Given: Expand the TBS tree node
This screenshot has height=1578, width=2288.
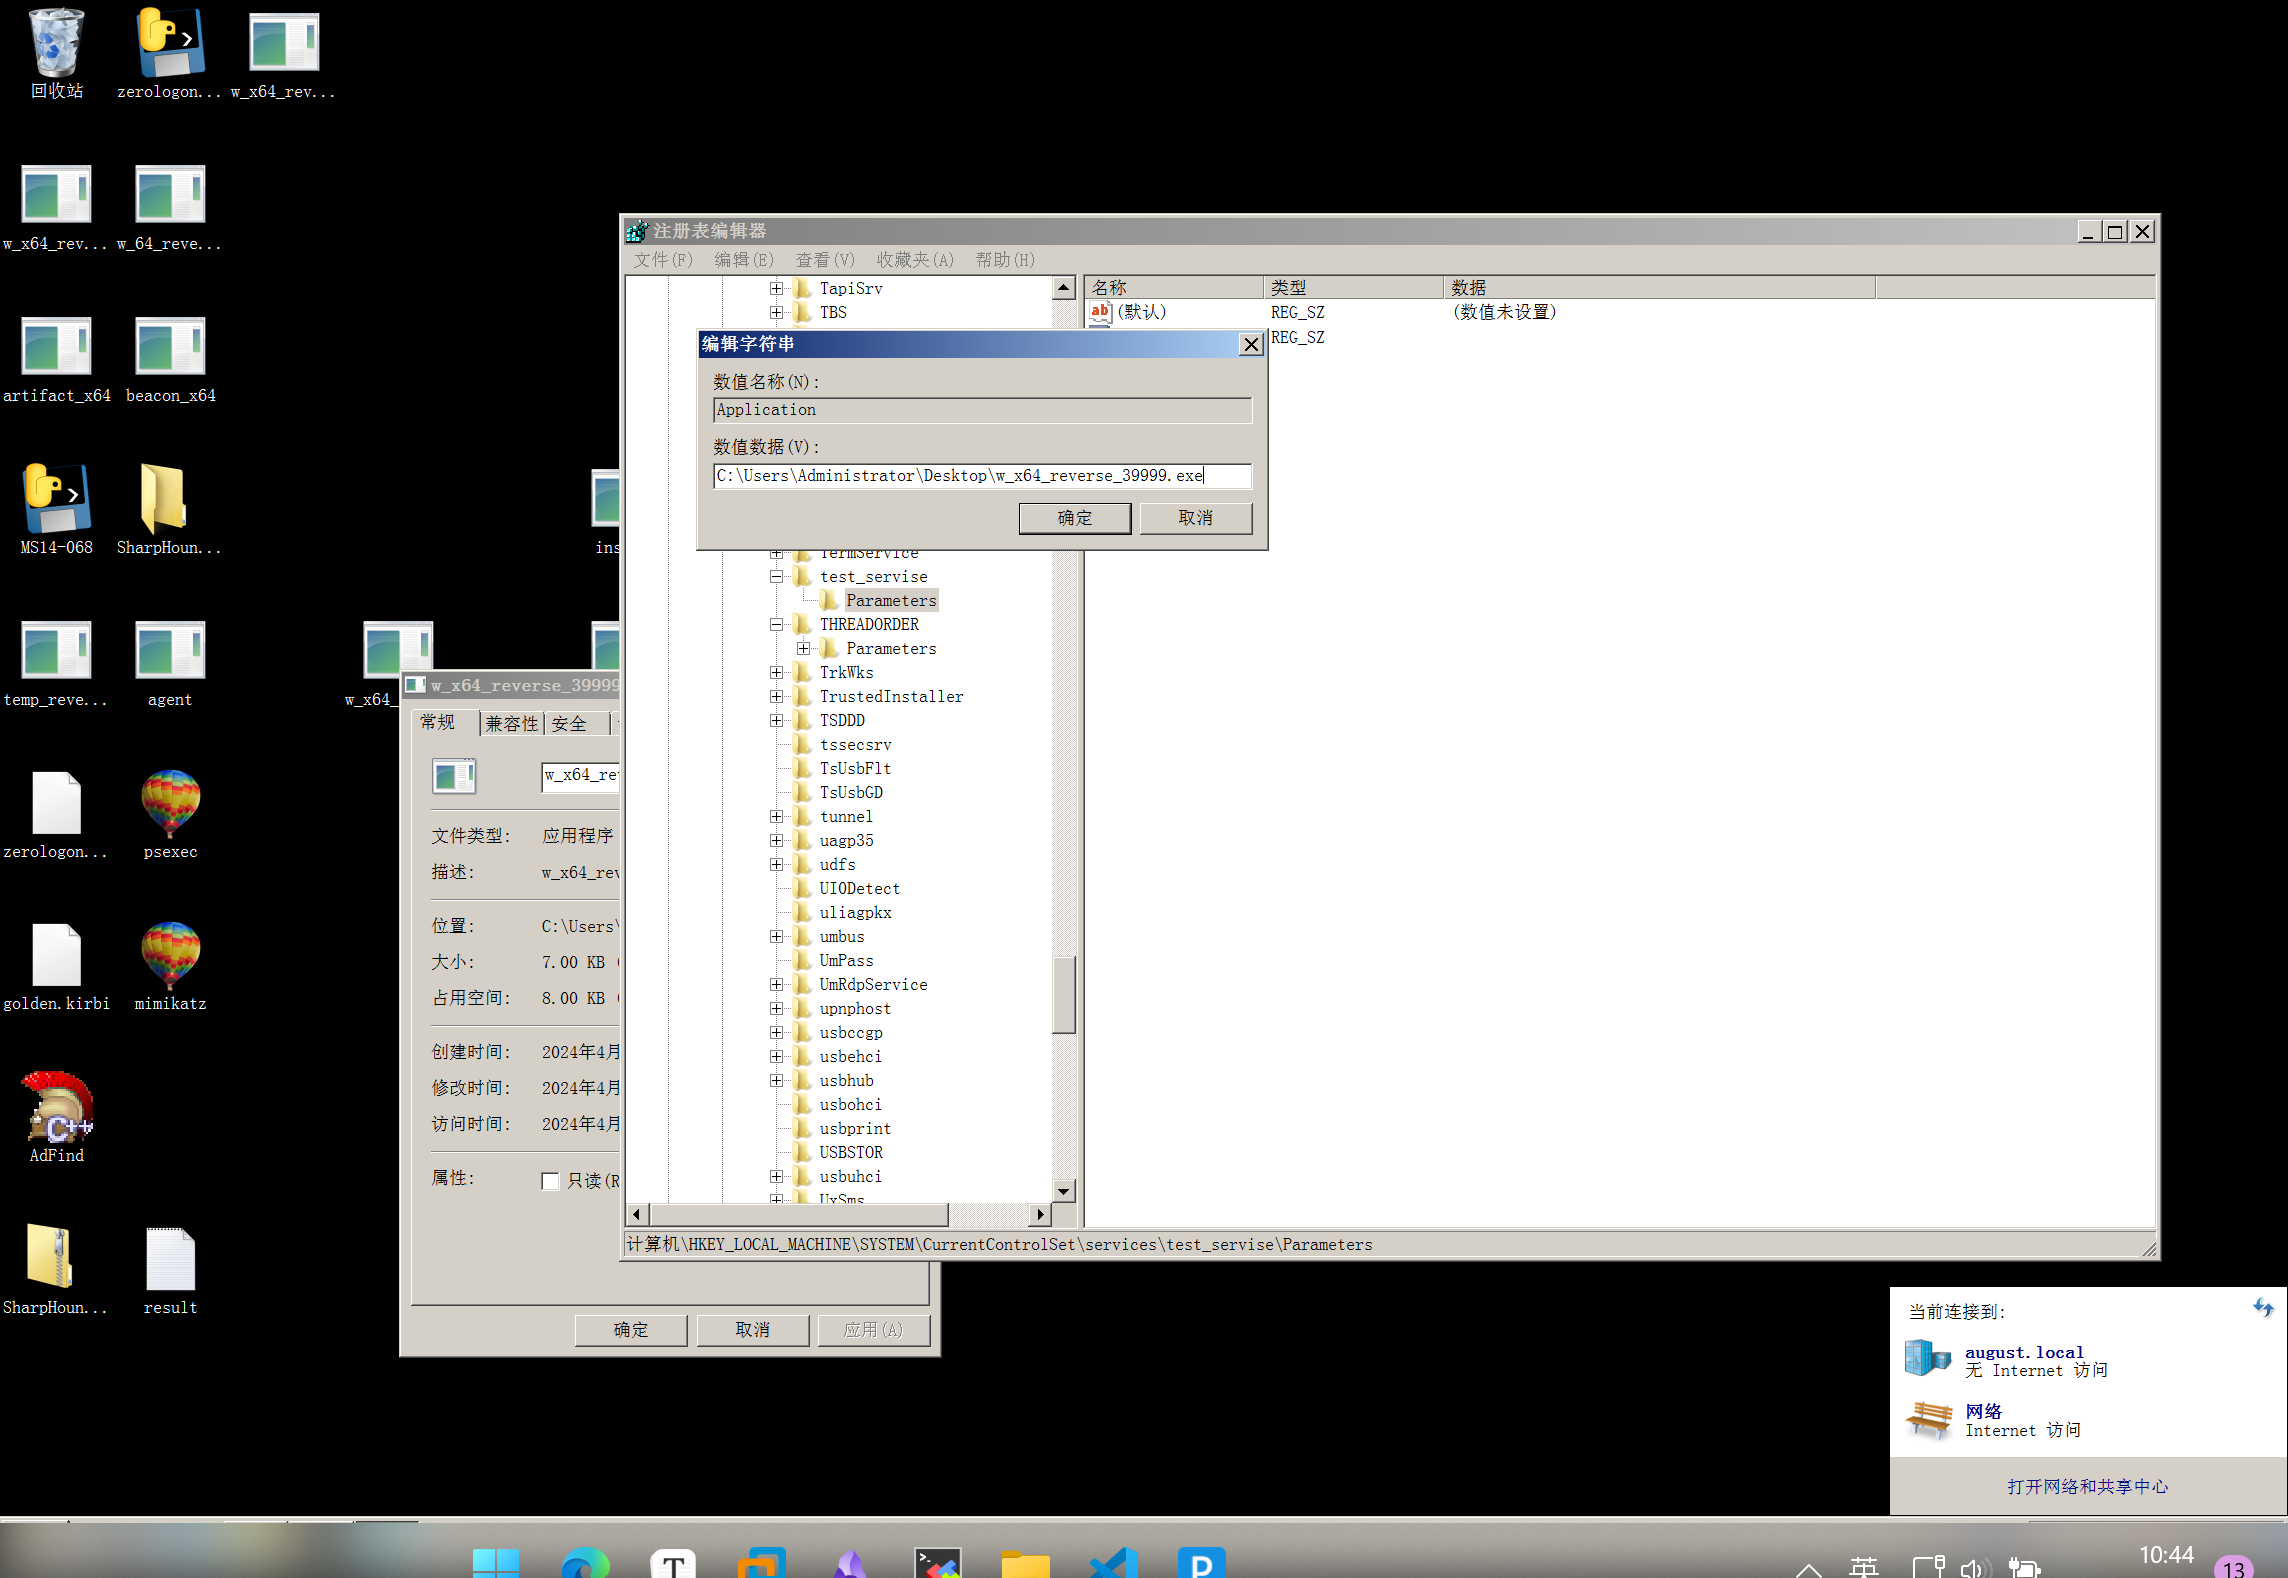Looking at the screenshot, I should click(776, 312).
